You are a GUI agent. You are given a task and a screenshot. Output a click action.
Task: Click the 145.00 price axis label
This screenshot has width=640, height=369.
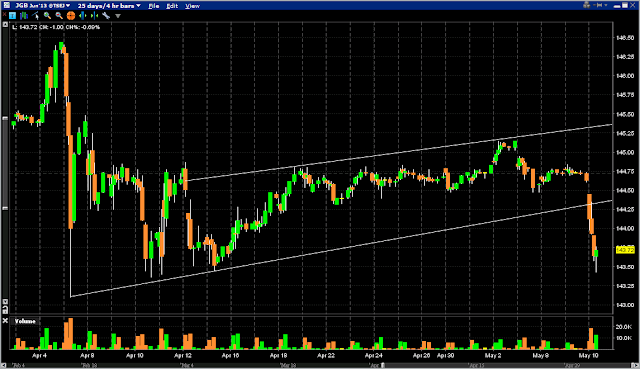tap(625, 152)
